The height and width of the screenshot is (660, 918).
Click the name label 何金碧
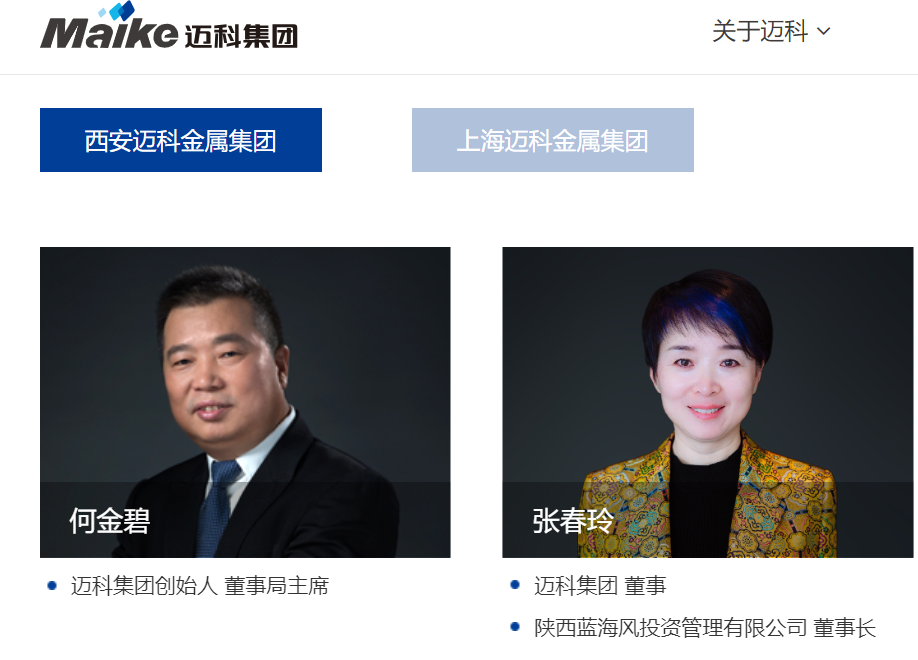[109, 521]
